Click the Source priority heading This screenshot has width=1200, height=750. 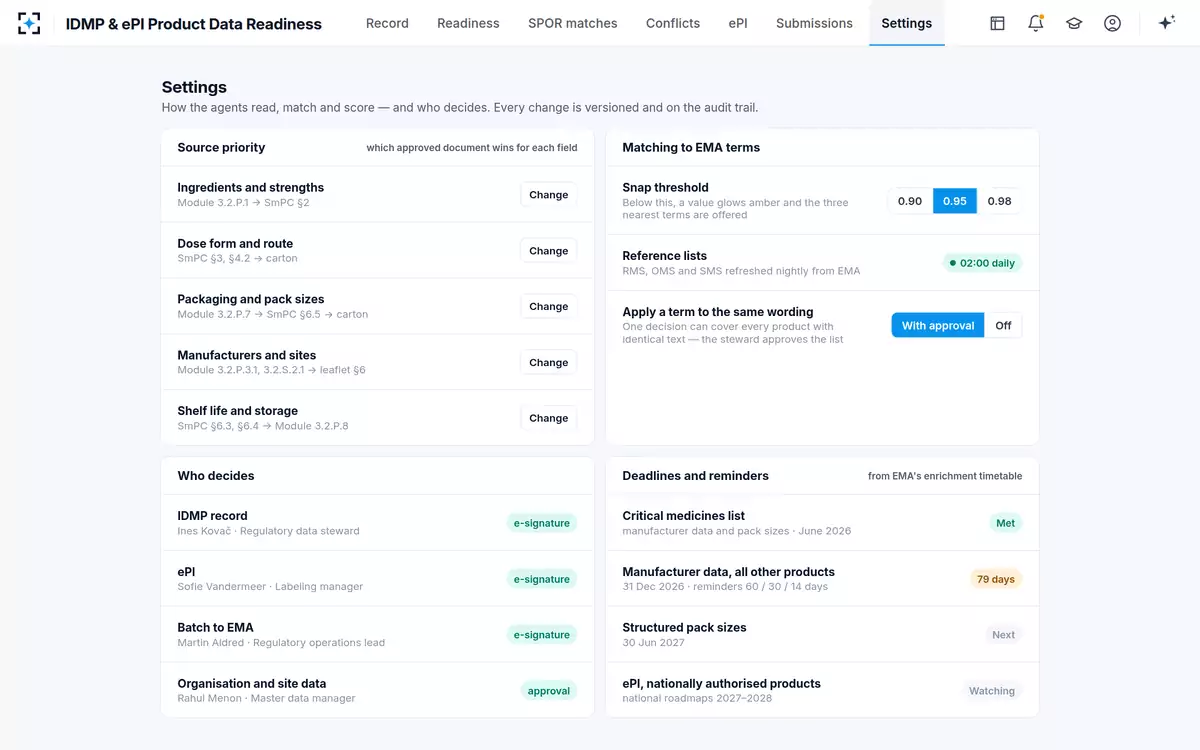point(221,147)
